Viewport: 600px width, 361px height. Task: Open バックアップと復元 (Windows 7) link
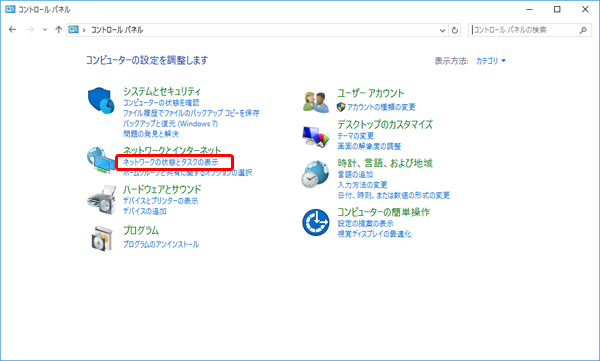(170, 124)
